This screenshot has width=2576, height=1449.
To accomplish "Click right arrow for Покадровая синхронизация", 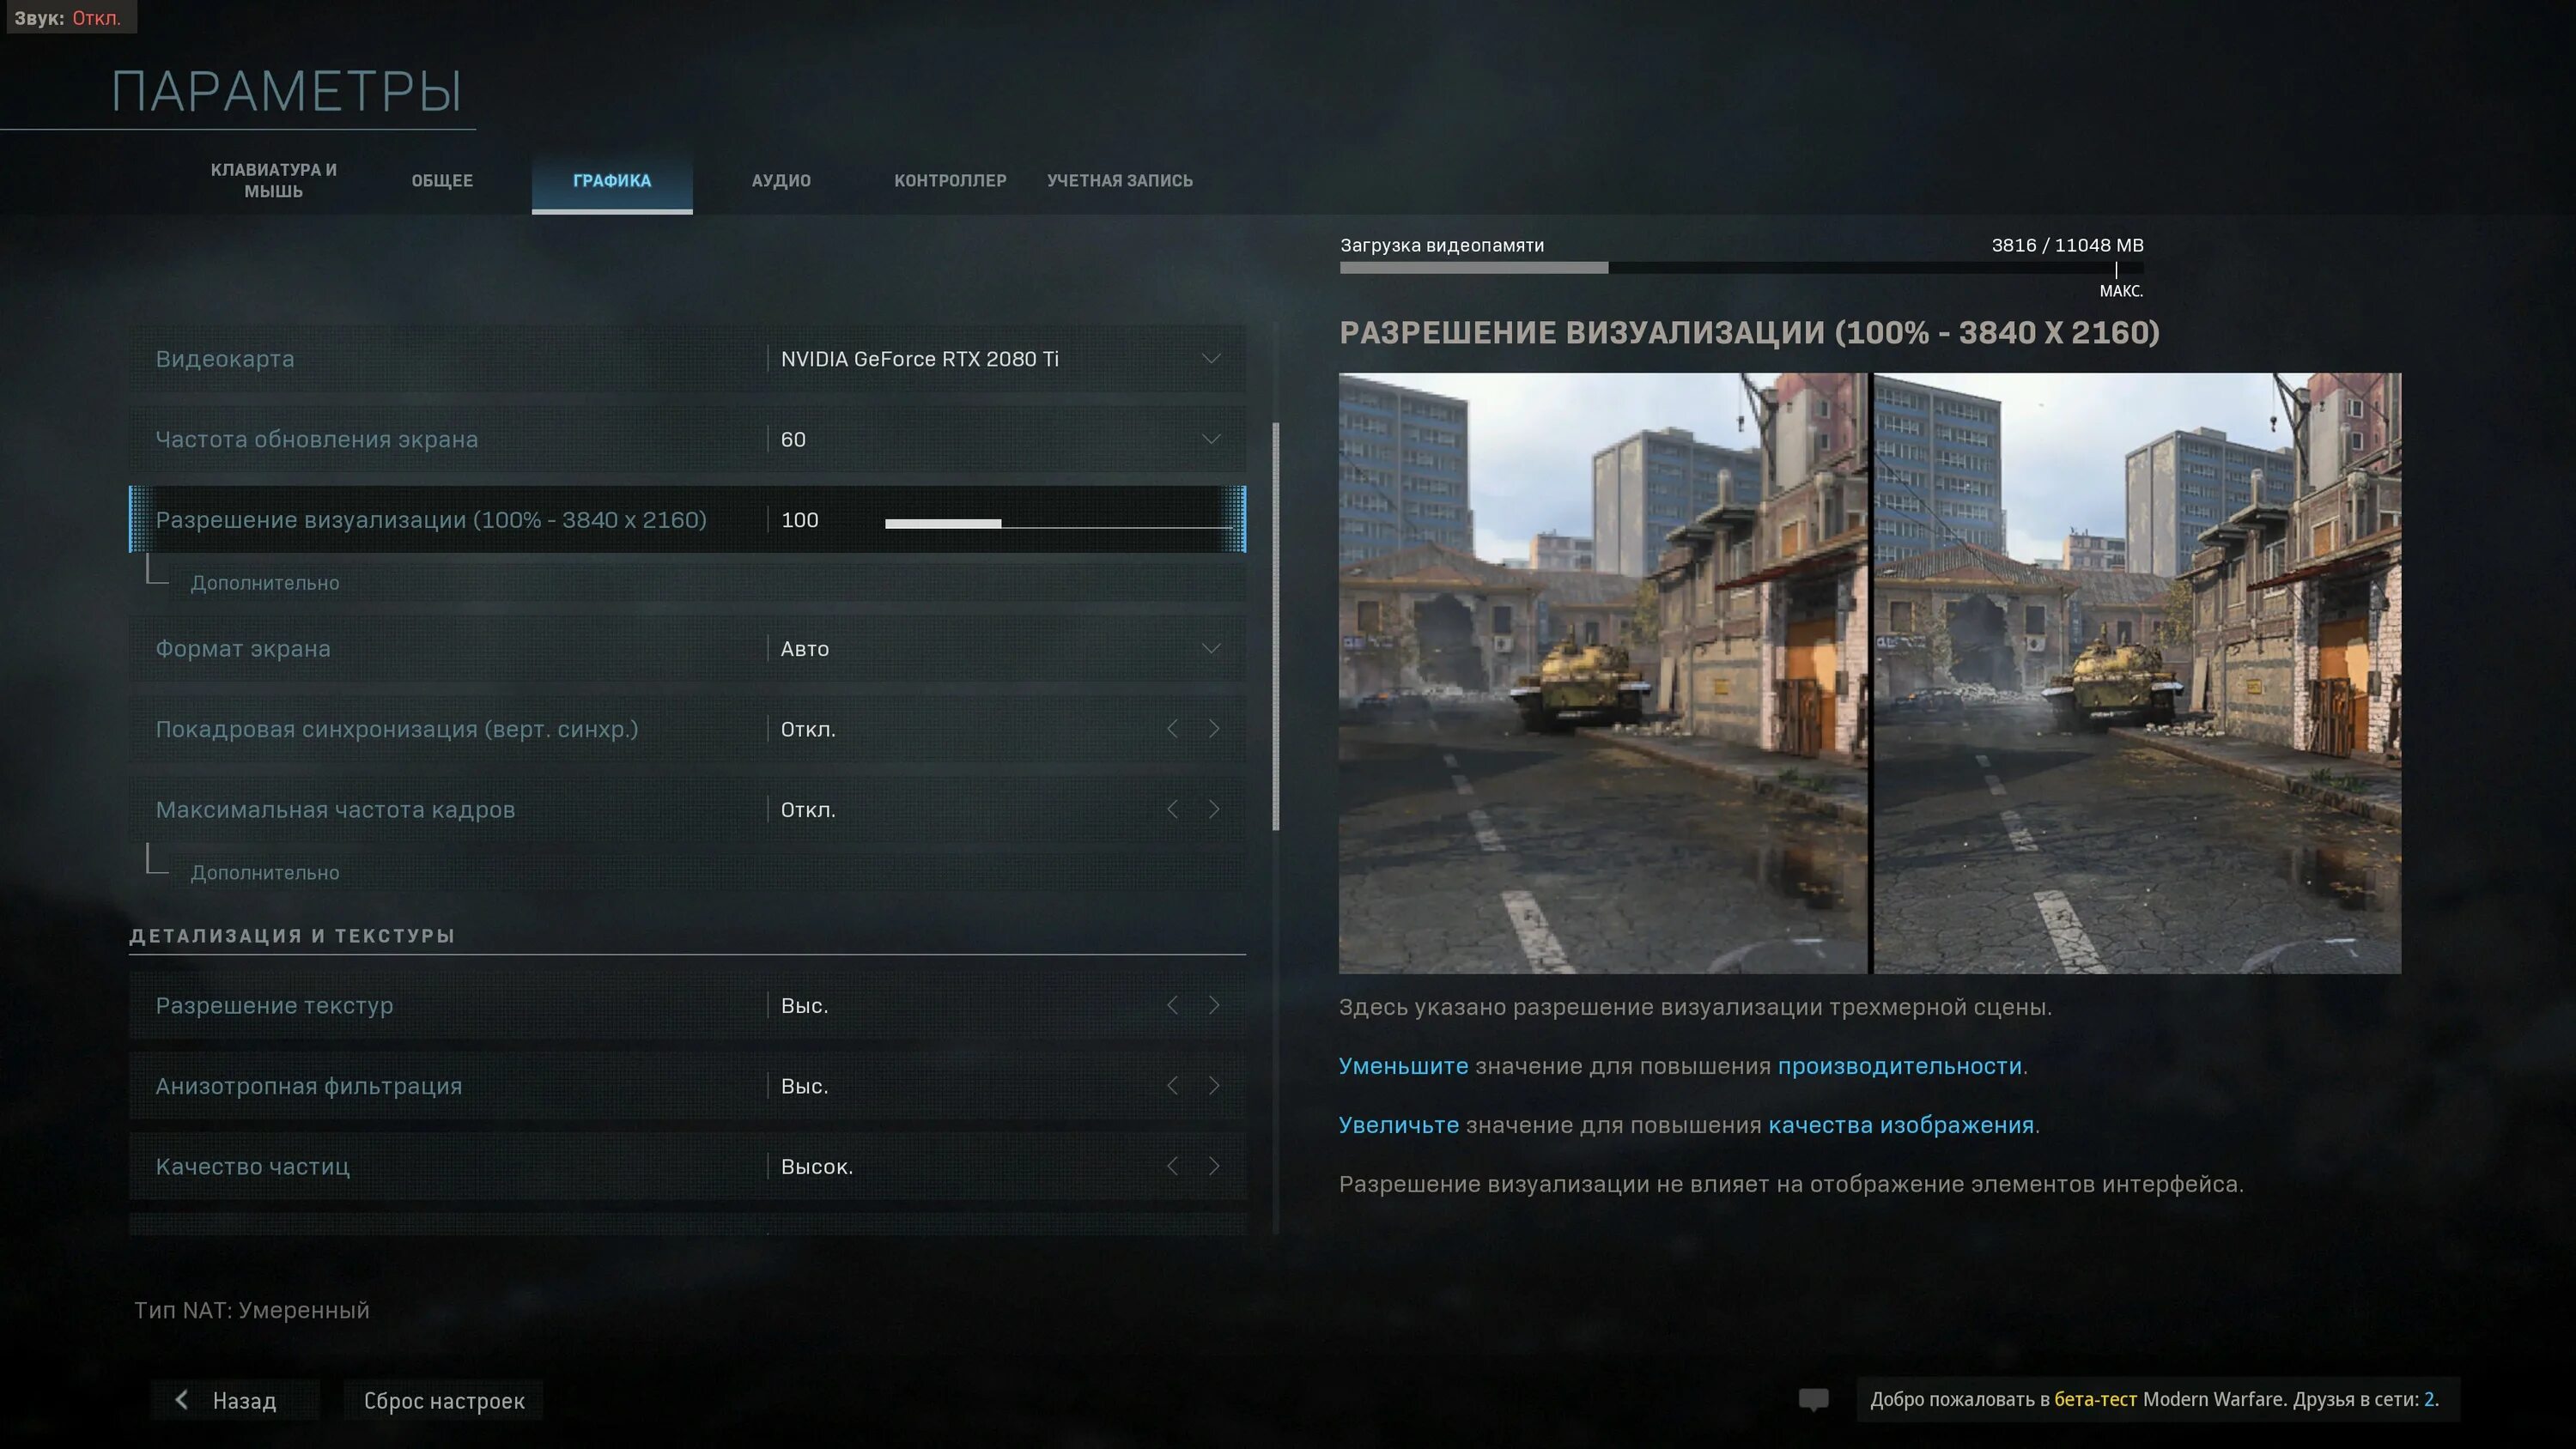I will click(1213, 729).
